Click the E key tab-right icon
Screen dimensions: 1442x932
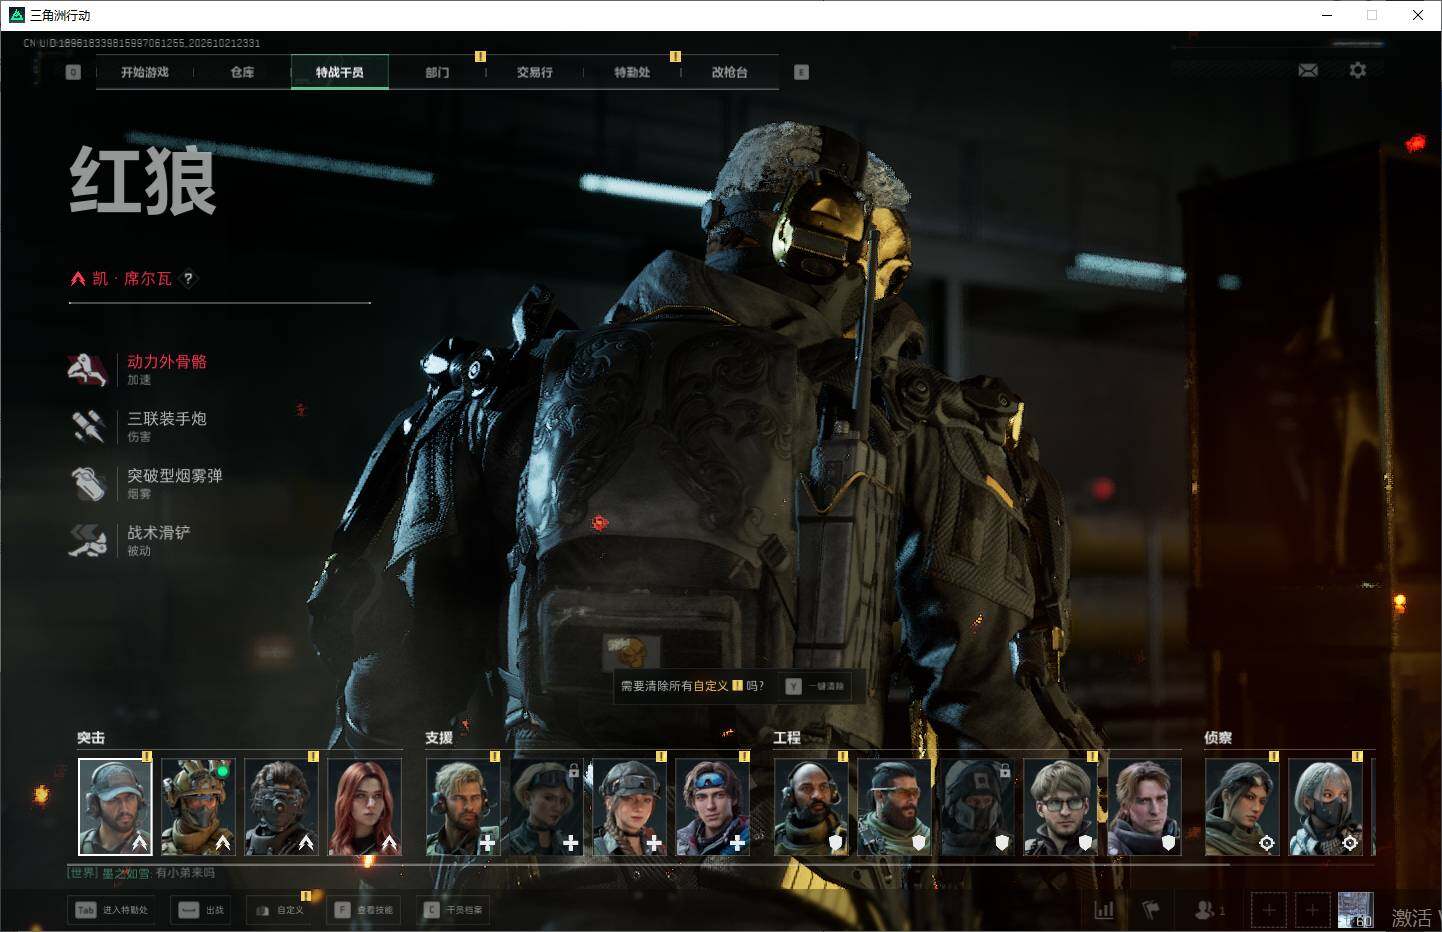(801, 72)
